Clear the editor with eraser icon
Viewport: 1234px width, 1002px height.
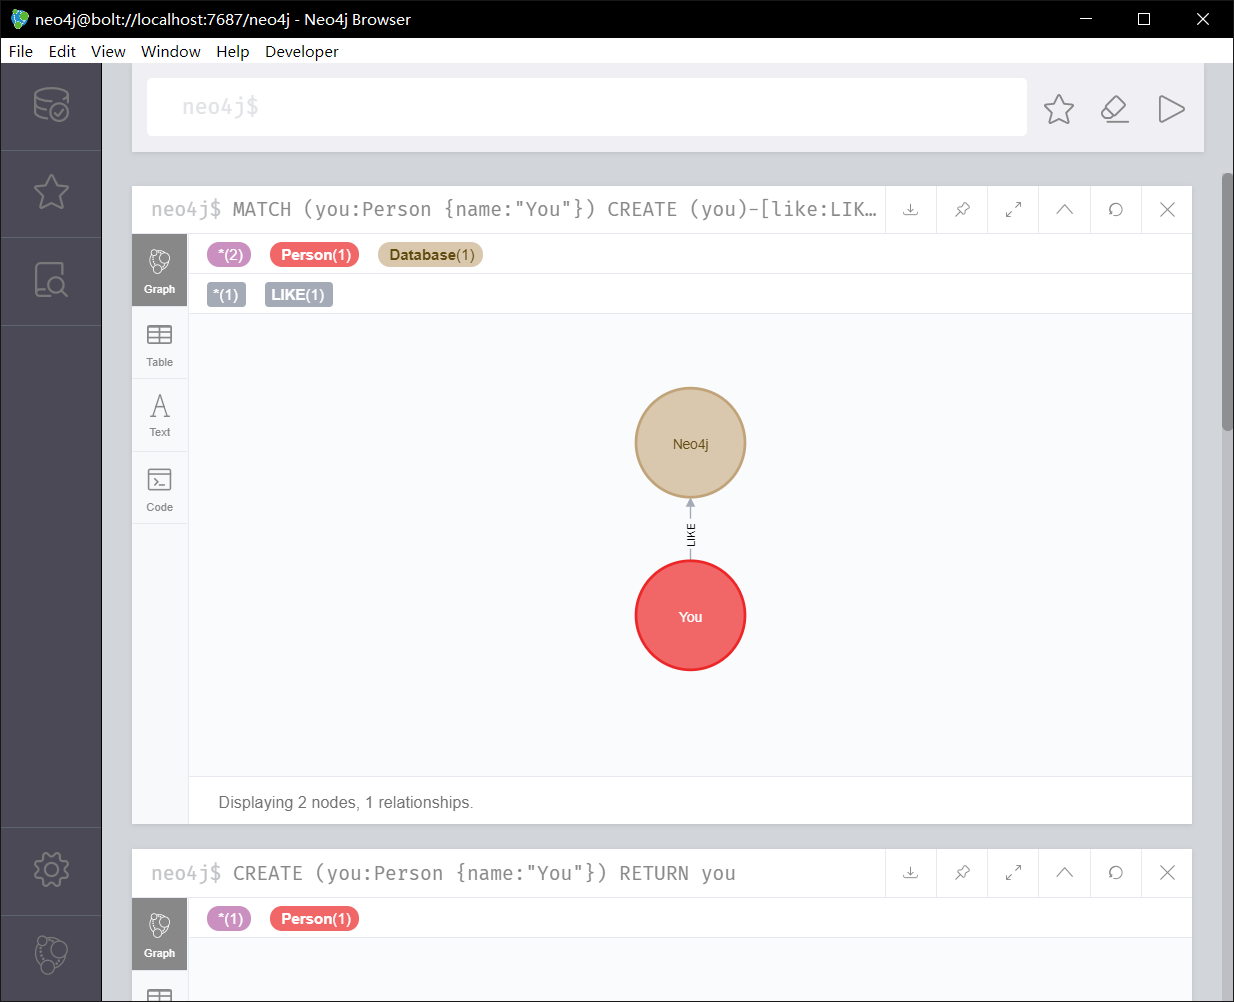click(1115, 108)
